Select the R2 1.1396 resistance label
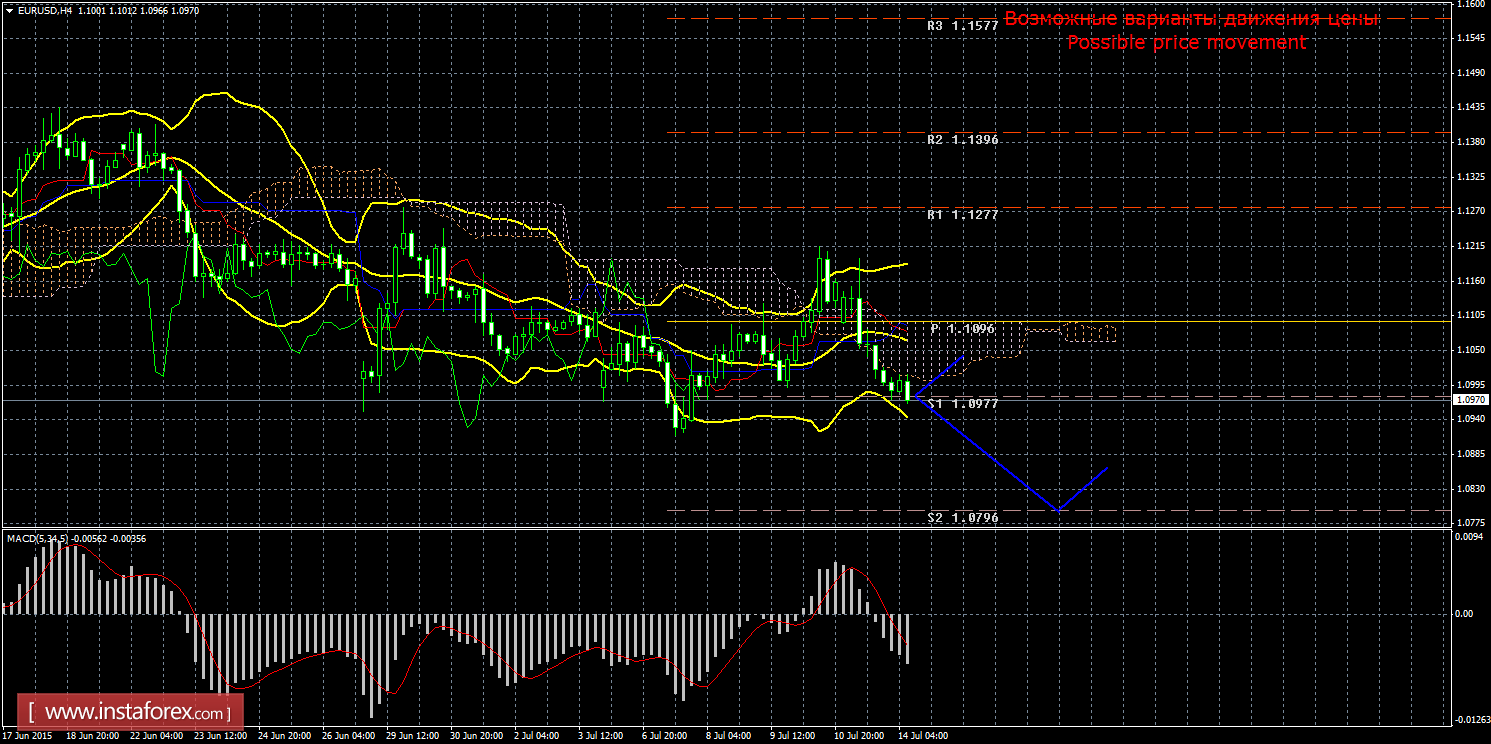Image resolution: width=1491 pixels, height=744 pixels. 962,140
